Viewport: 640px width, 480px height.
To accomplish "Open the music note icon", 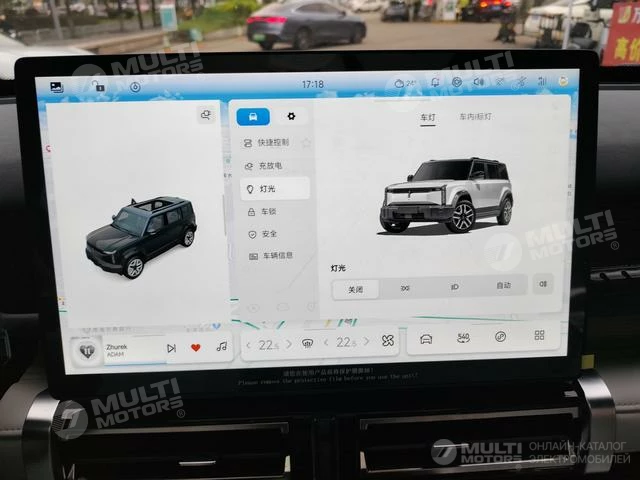I will [221, 347].
